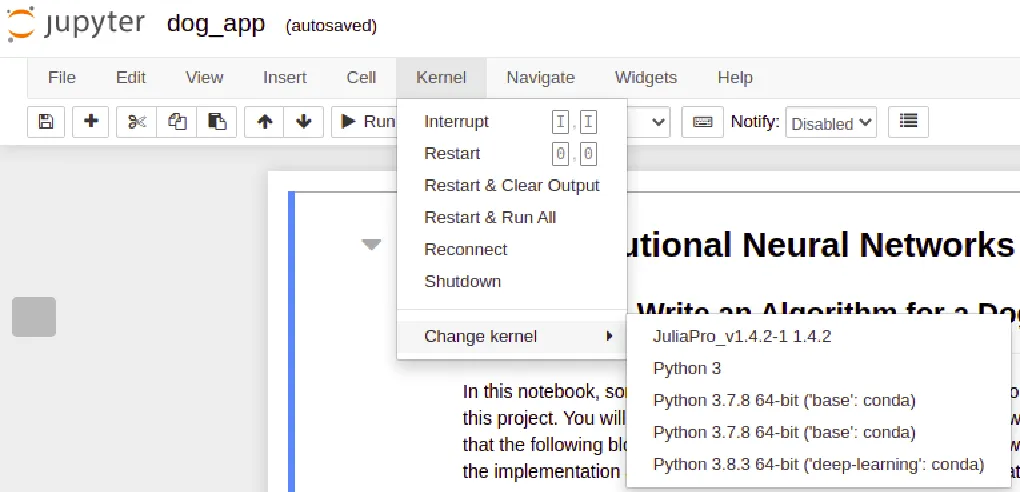
Task: Switch kernel to Python 3
Action: tap(818, 368)
